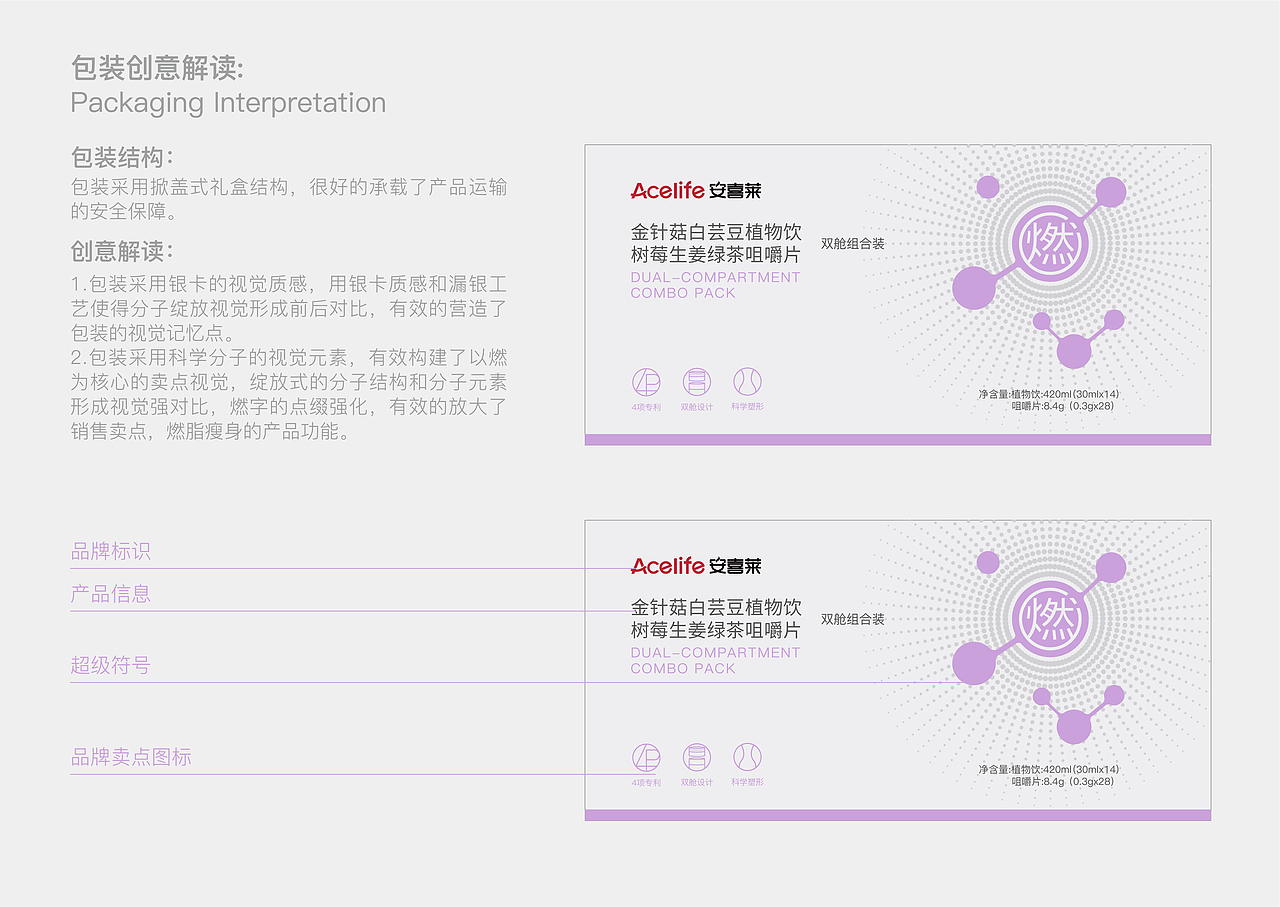Click the large purple sphere on the bottom package
1280x907 pixels.
[974, 663]
